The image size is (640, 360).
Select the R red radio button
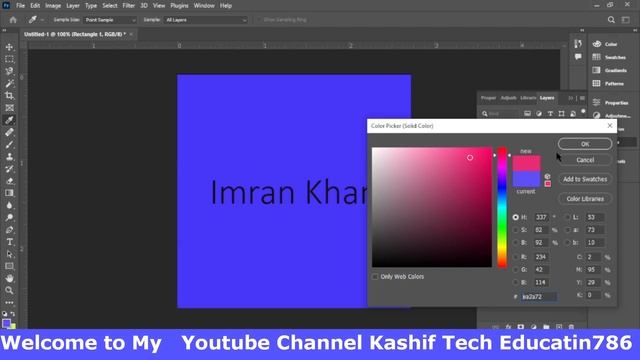coord(516,257)
